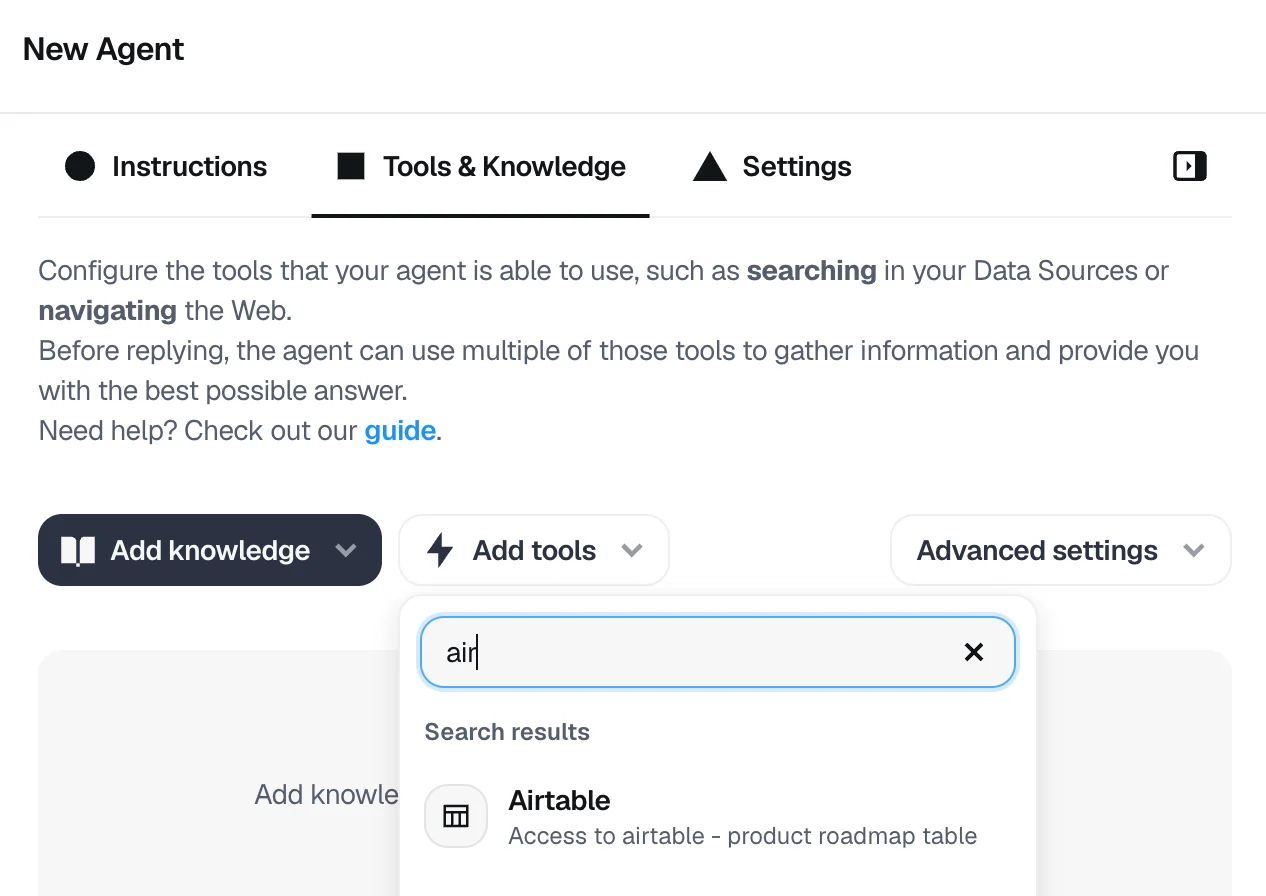Expand the Add knowledge chevron

pyautogui.click(x=345, y=550)
